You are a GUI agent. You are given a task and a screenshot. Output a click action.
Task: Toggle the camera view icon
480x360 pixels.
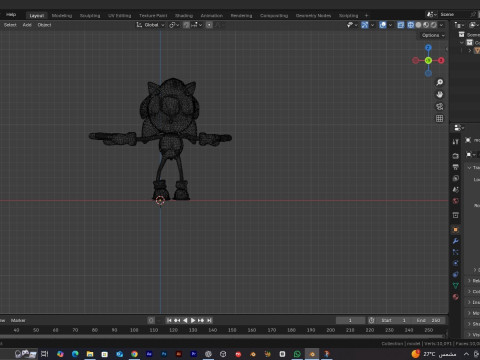pyautogui.click(x=440, y=107)
